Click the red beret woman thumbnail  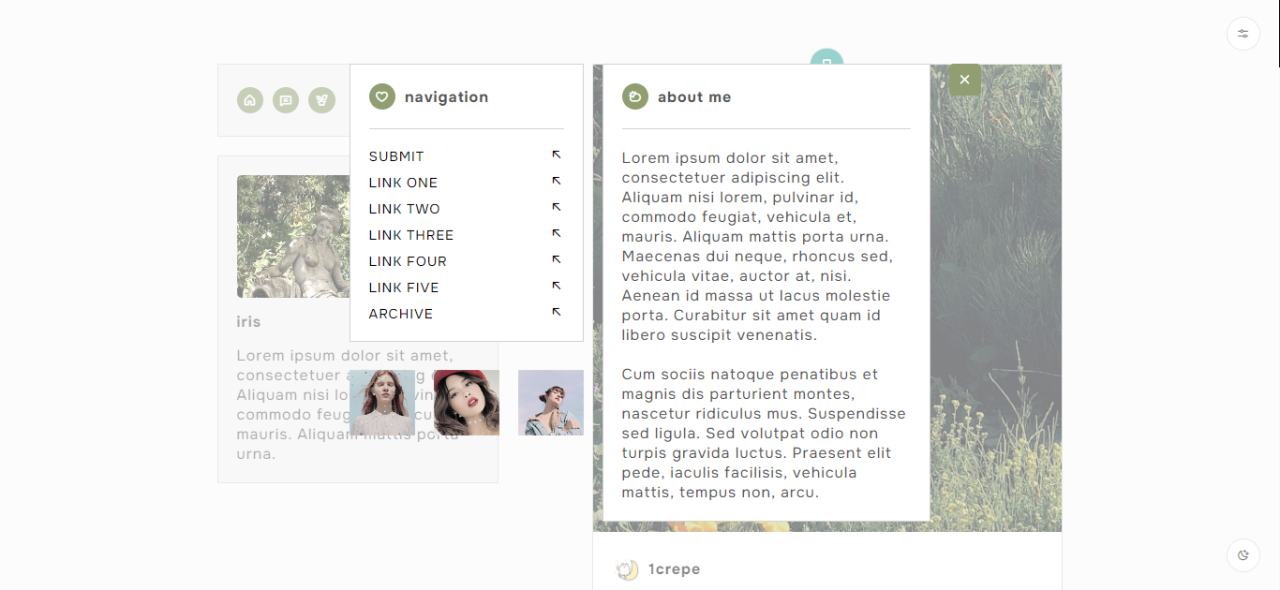(466, 403)
